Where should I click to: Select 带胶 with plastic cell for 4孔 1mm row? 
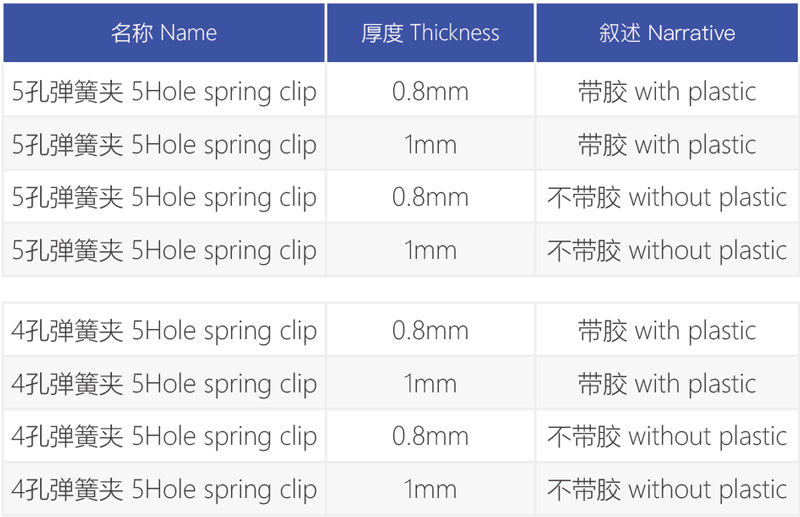(667, 383)
